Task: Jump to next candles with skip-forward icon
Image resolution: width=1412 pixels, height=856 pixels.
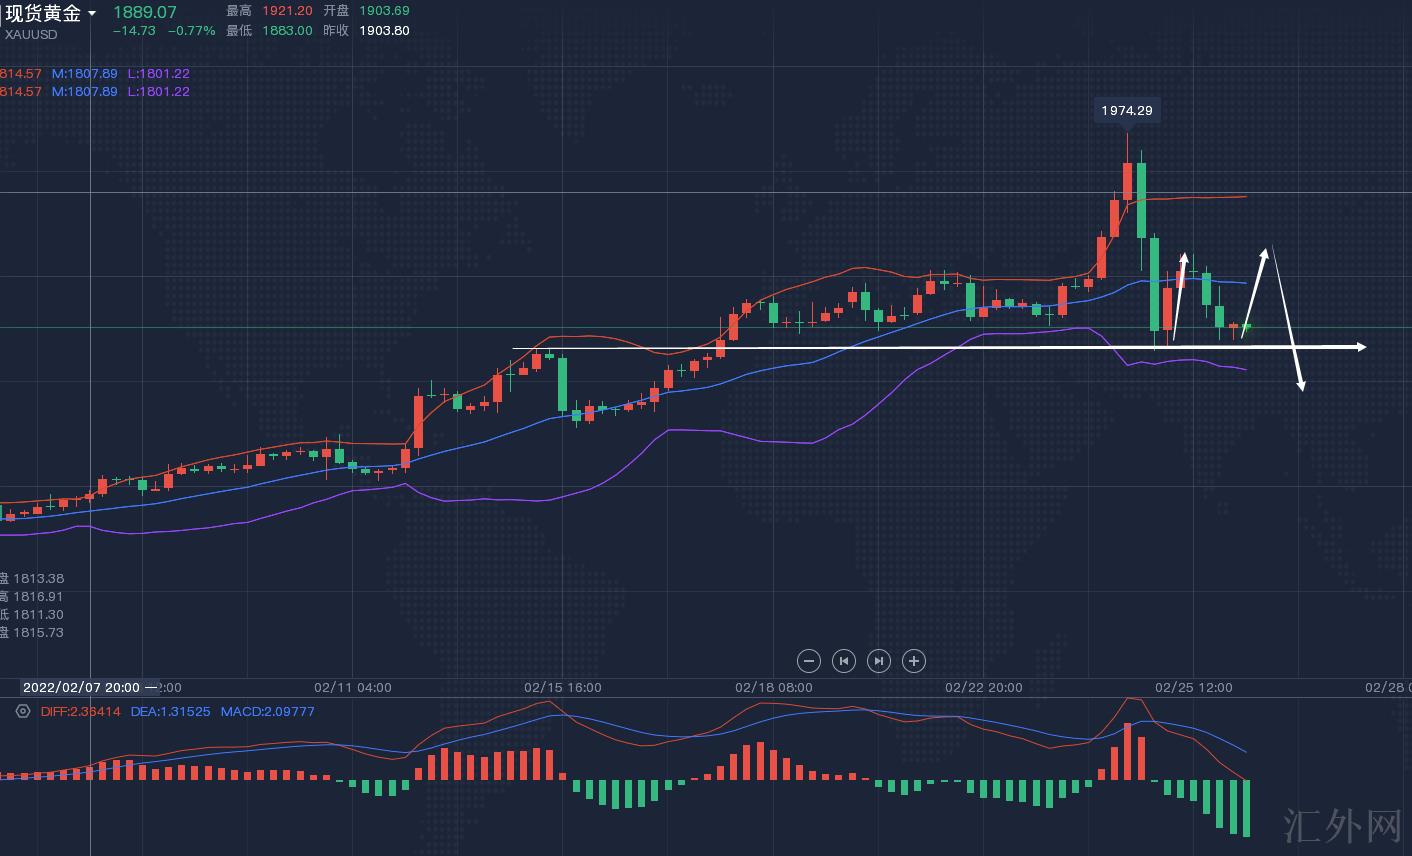Action: coord(879,661)
